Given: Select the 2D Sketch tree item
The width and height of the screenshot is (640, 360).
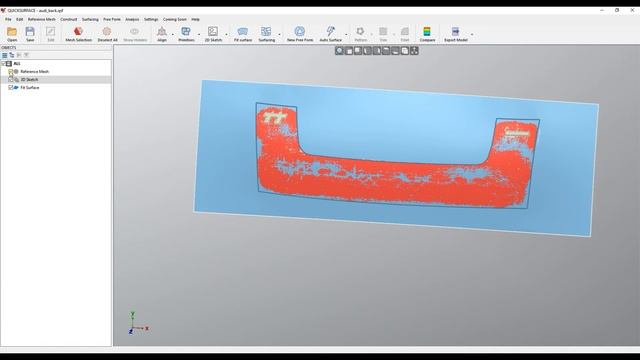Looking at the screenshot, I should click(29, 80).
